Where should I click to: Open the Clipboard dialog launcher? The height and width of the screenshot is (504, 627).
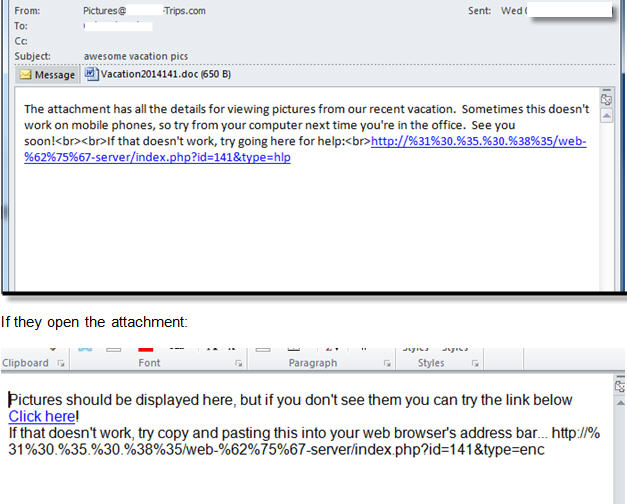coord(61,363)
